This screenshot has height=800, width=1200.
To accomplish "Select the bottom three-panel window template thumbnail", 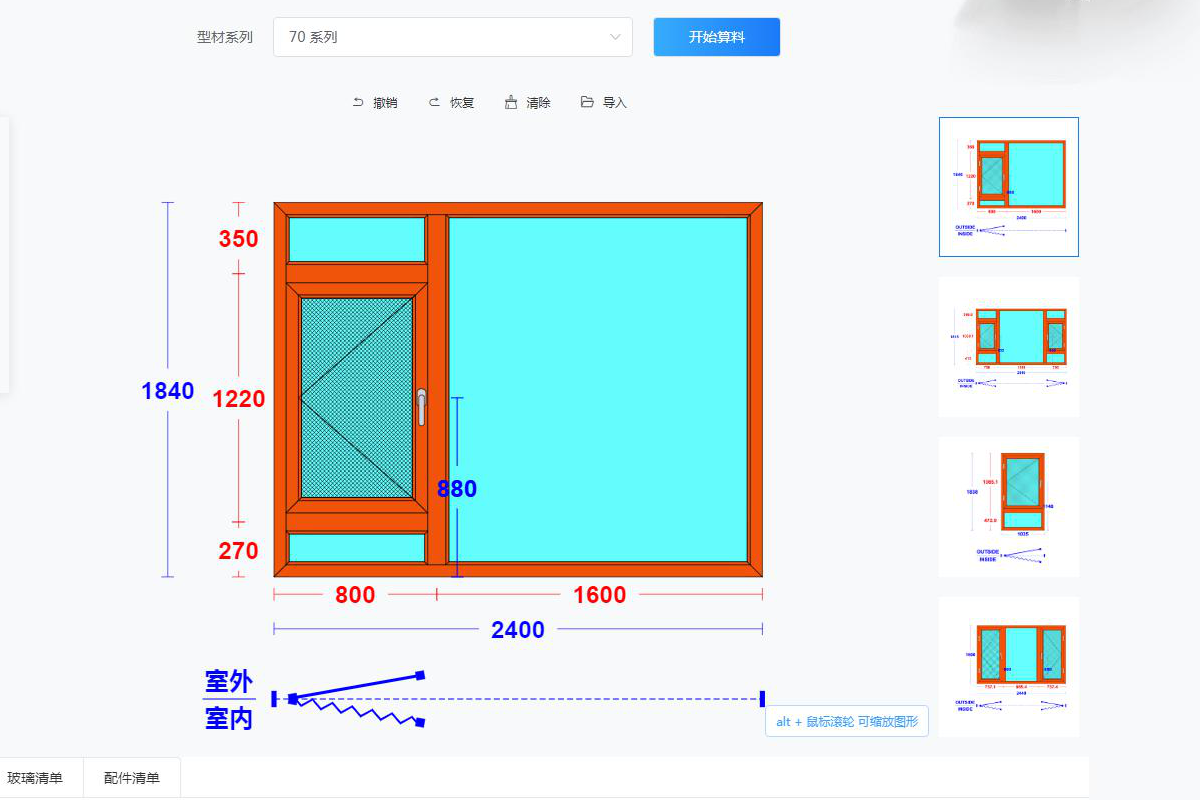I will (x=1008, y=665).
